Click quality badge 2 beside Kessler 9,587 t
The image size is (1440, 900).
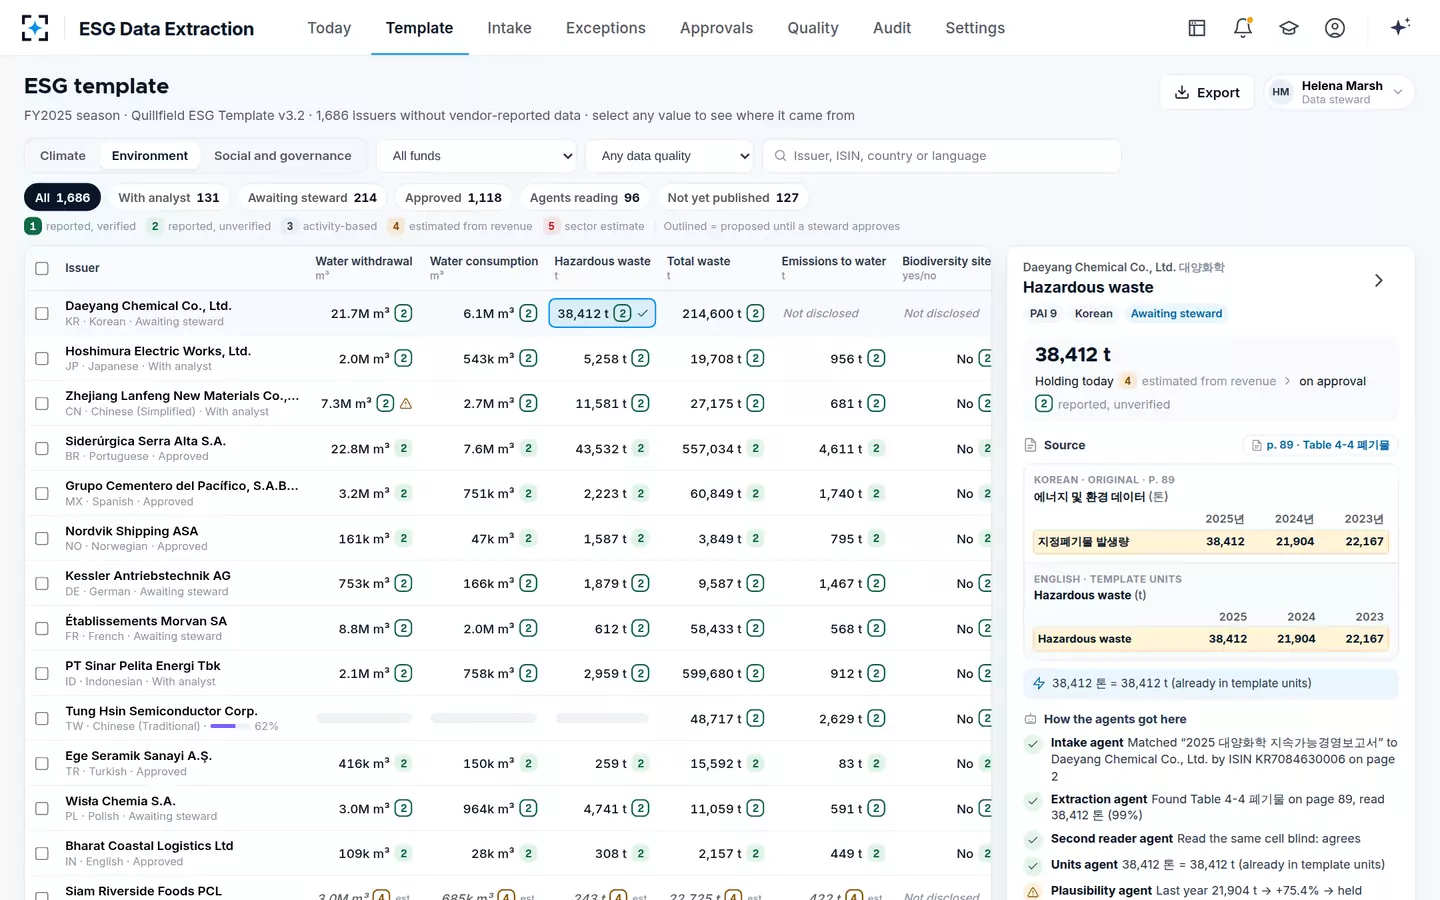click(756, 583)
